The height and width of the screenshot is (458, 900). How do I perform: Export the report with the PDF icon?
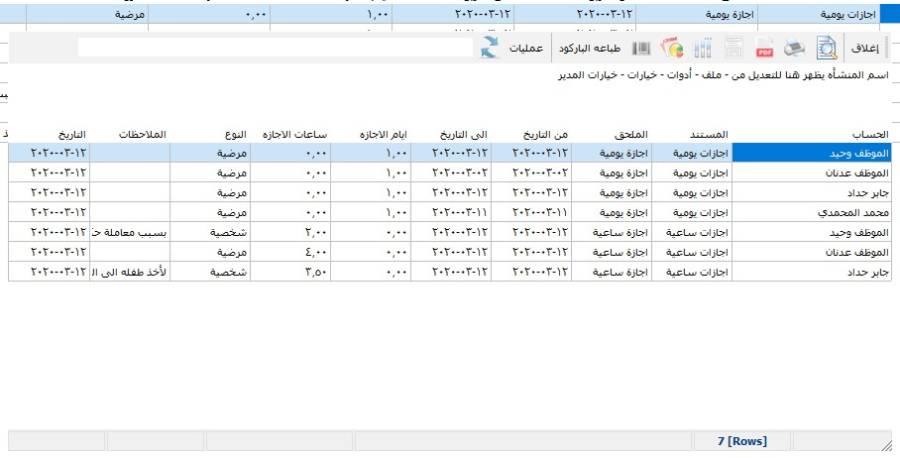pyautogui.click(x=765, y=49)
